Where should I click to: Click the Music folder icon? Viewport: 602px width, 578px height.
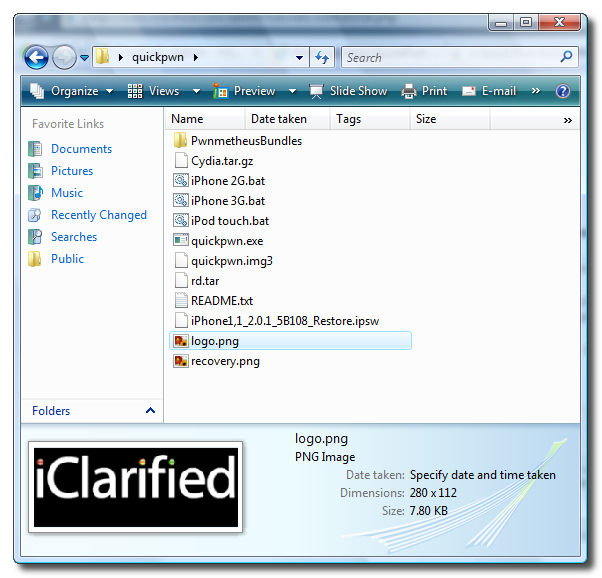(35, 193)
